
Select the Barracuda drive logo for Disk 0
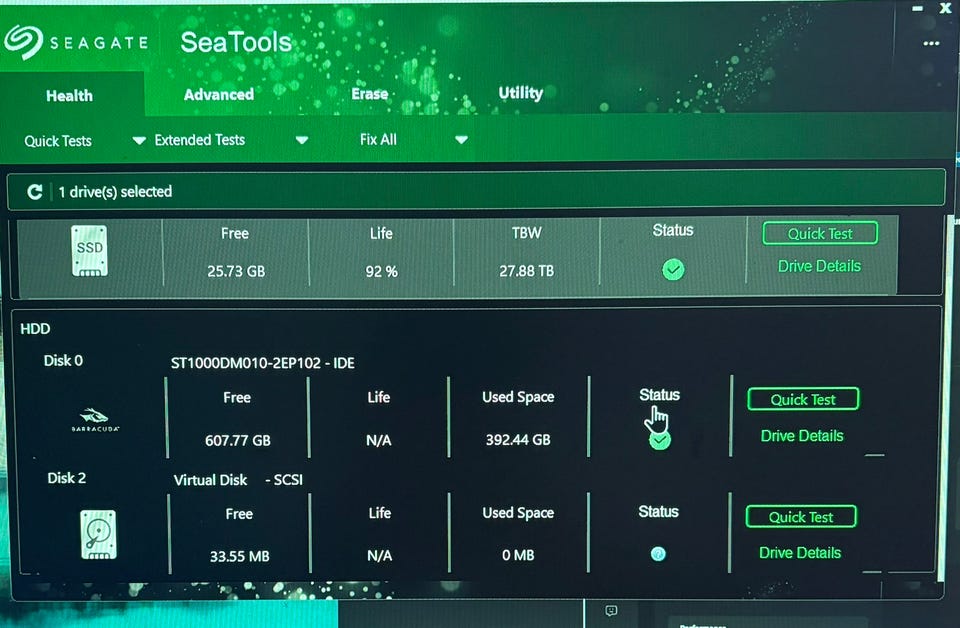96,420
